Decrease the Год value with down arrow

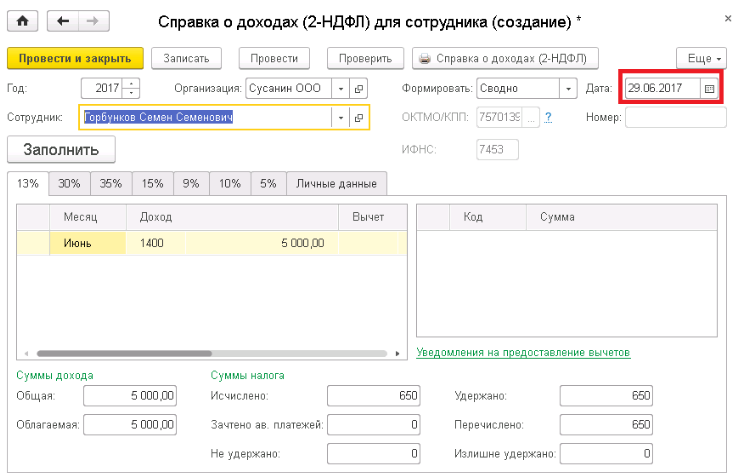(131, 93)
